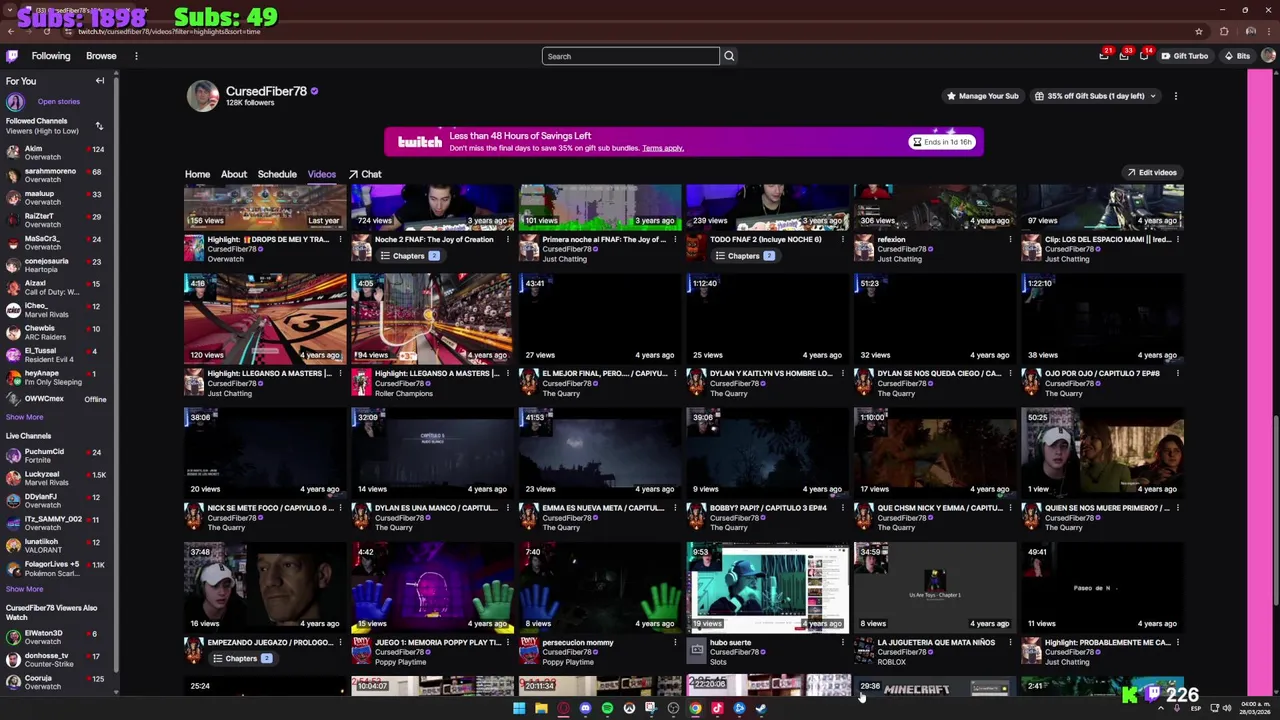Click Poppy Playtime link under persecucion mommy
Screen dimensions: 1280x720
pos(567,662)
